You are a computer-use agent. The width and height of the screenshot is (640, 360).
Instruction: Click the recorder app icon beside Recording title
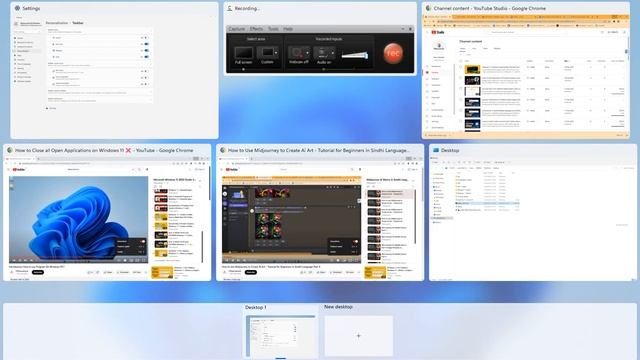click(x=230, y=8)
